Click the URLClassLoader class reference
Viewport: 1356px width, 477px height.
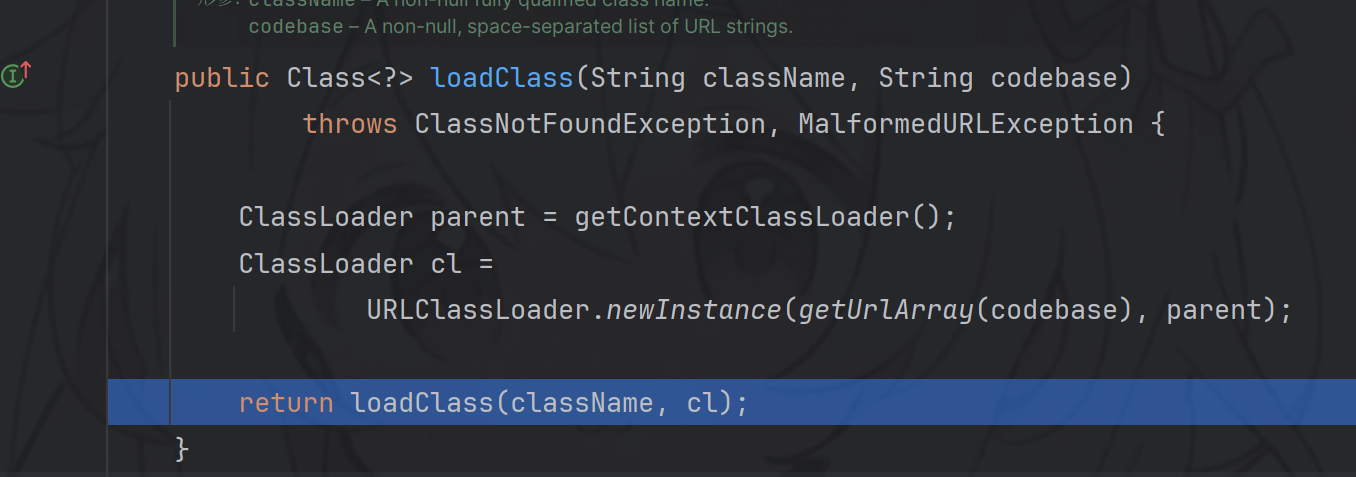click(x=486, y=310)
